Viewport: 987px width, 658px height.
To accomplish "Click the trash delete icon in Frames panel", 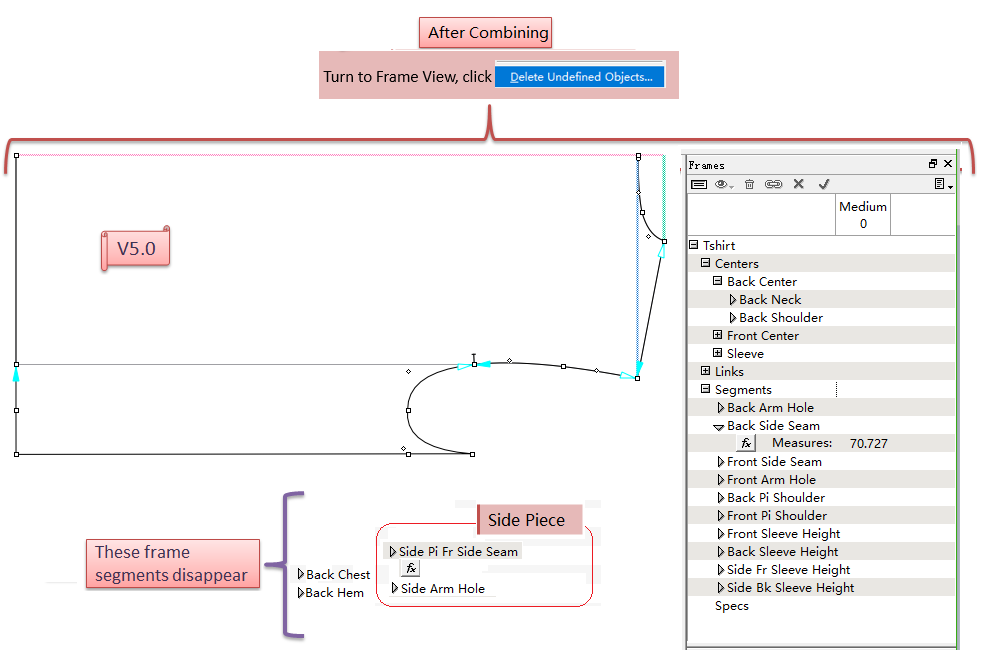I will [749, 184].
